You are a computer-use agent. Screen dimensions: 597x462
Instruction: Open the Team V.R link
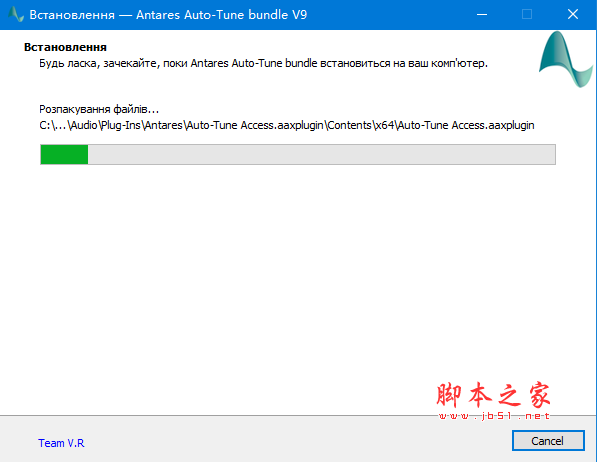[61, 443]
